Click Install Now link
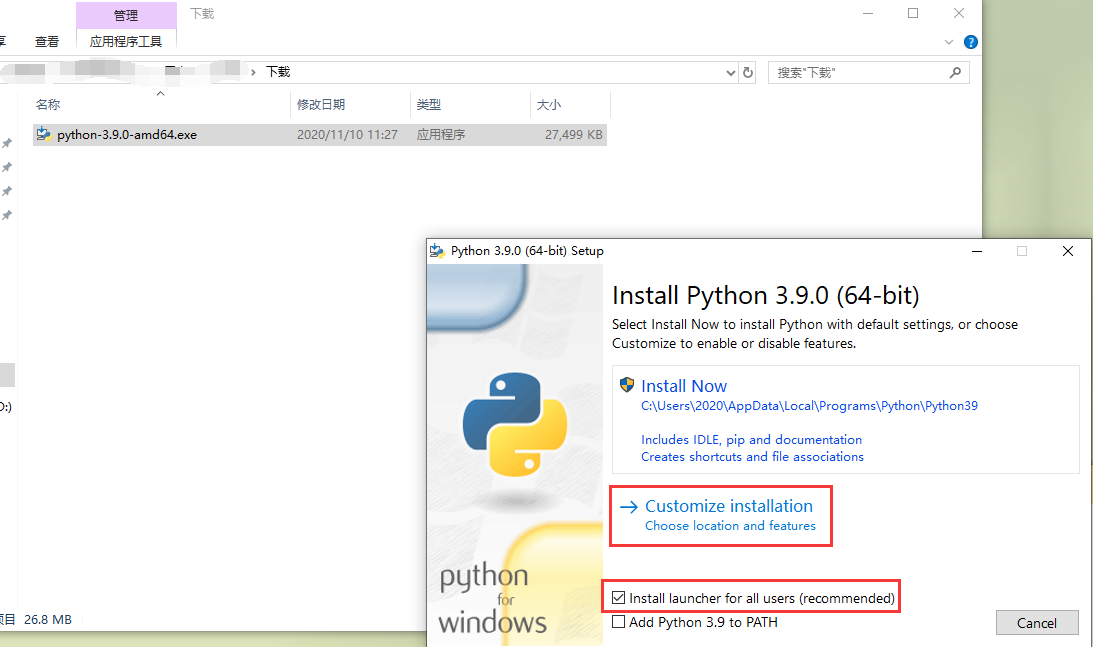The image size is (1093, 647). (x=684, y=386)
